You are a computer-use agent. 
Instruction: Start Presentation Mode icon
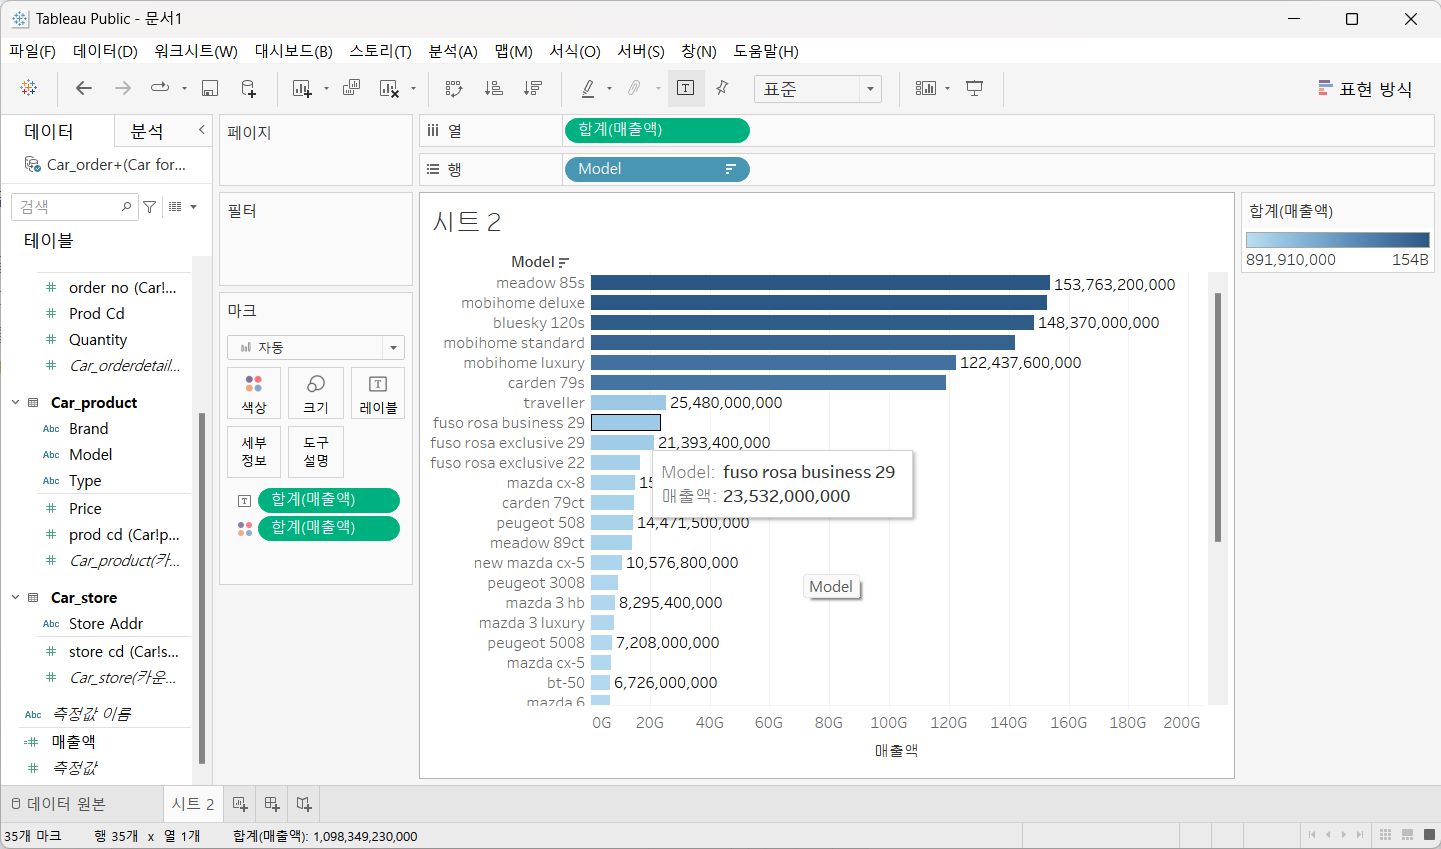975,88
